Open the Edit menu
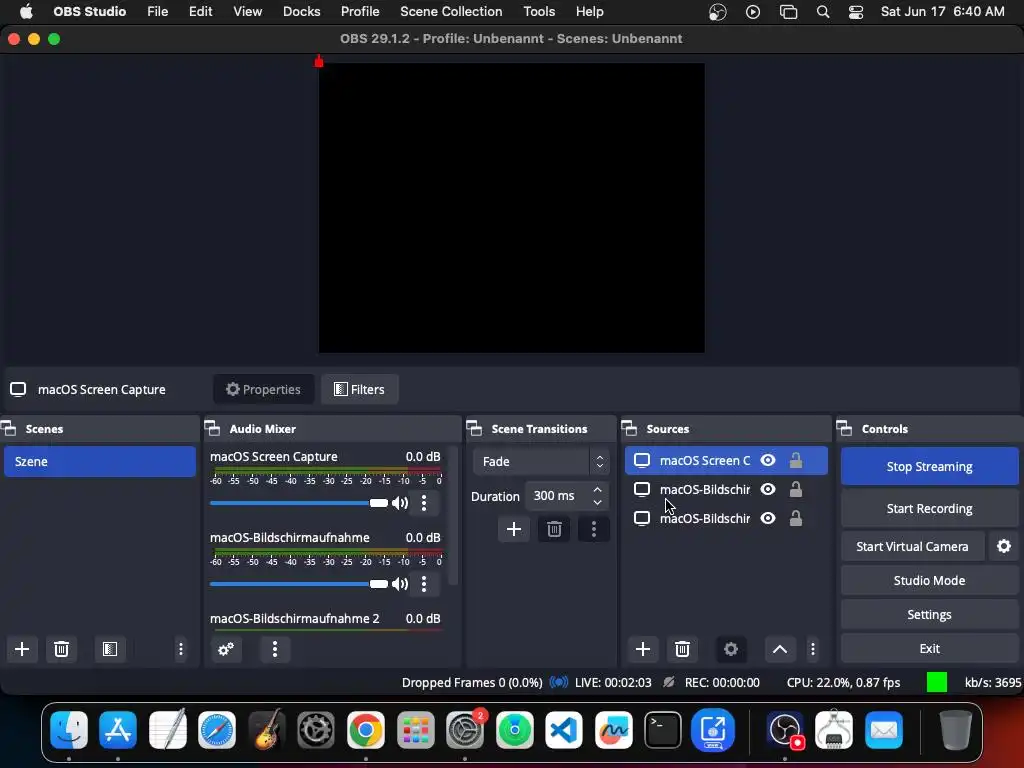The width and height of the screenshot is (1024, 768). click(200, 12)
